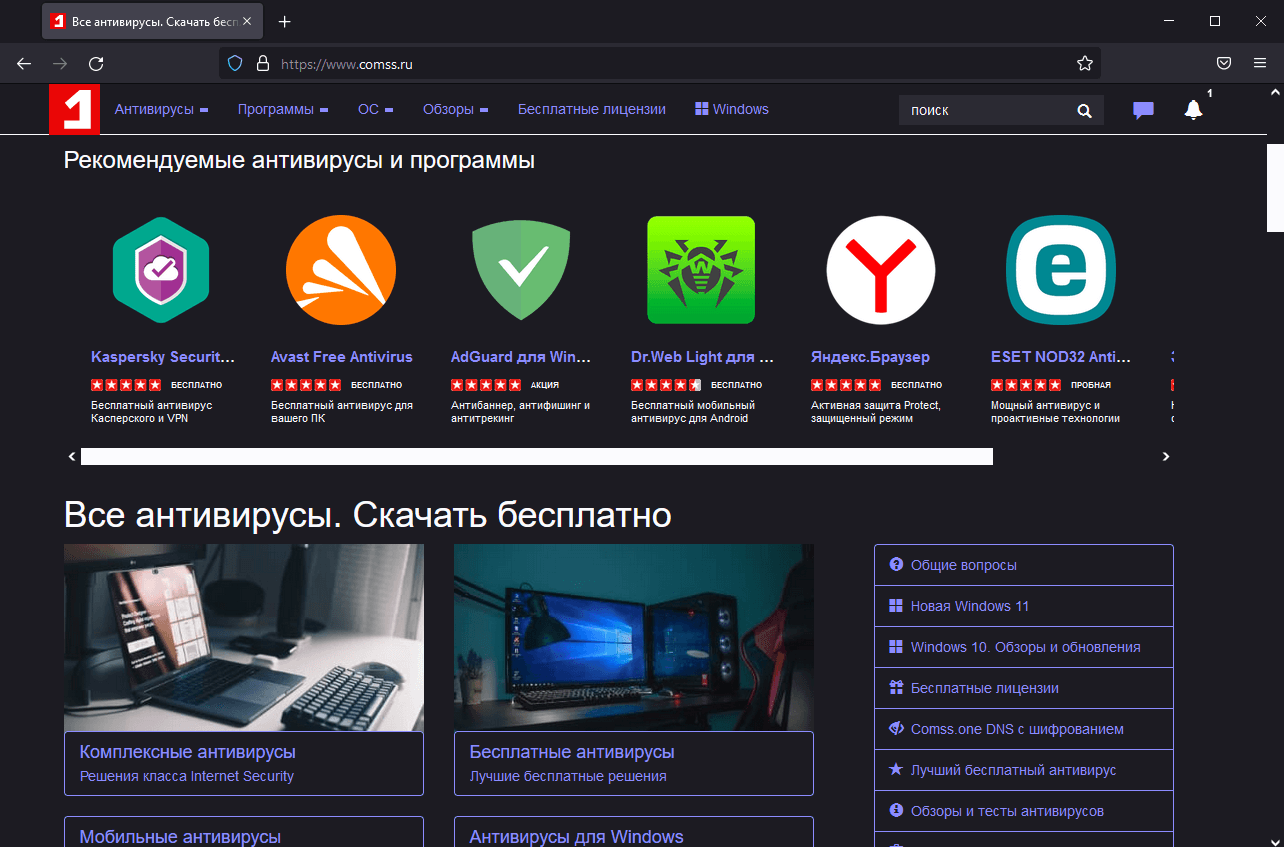Expand the Программы menu

pos(283,109)
